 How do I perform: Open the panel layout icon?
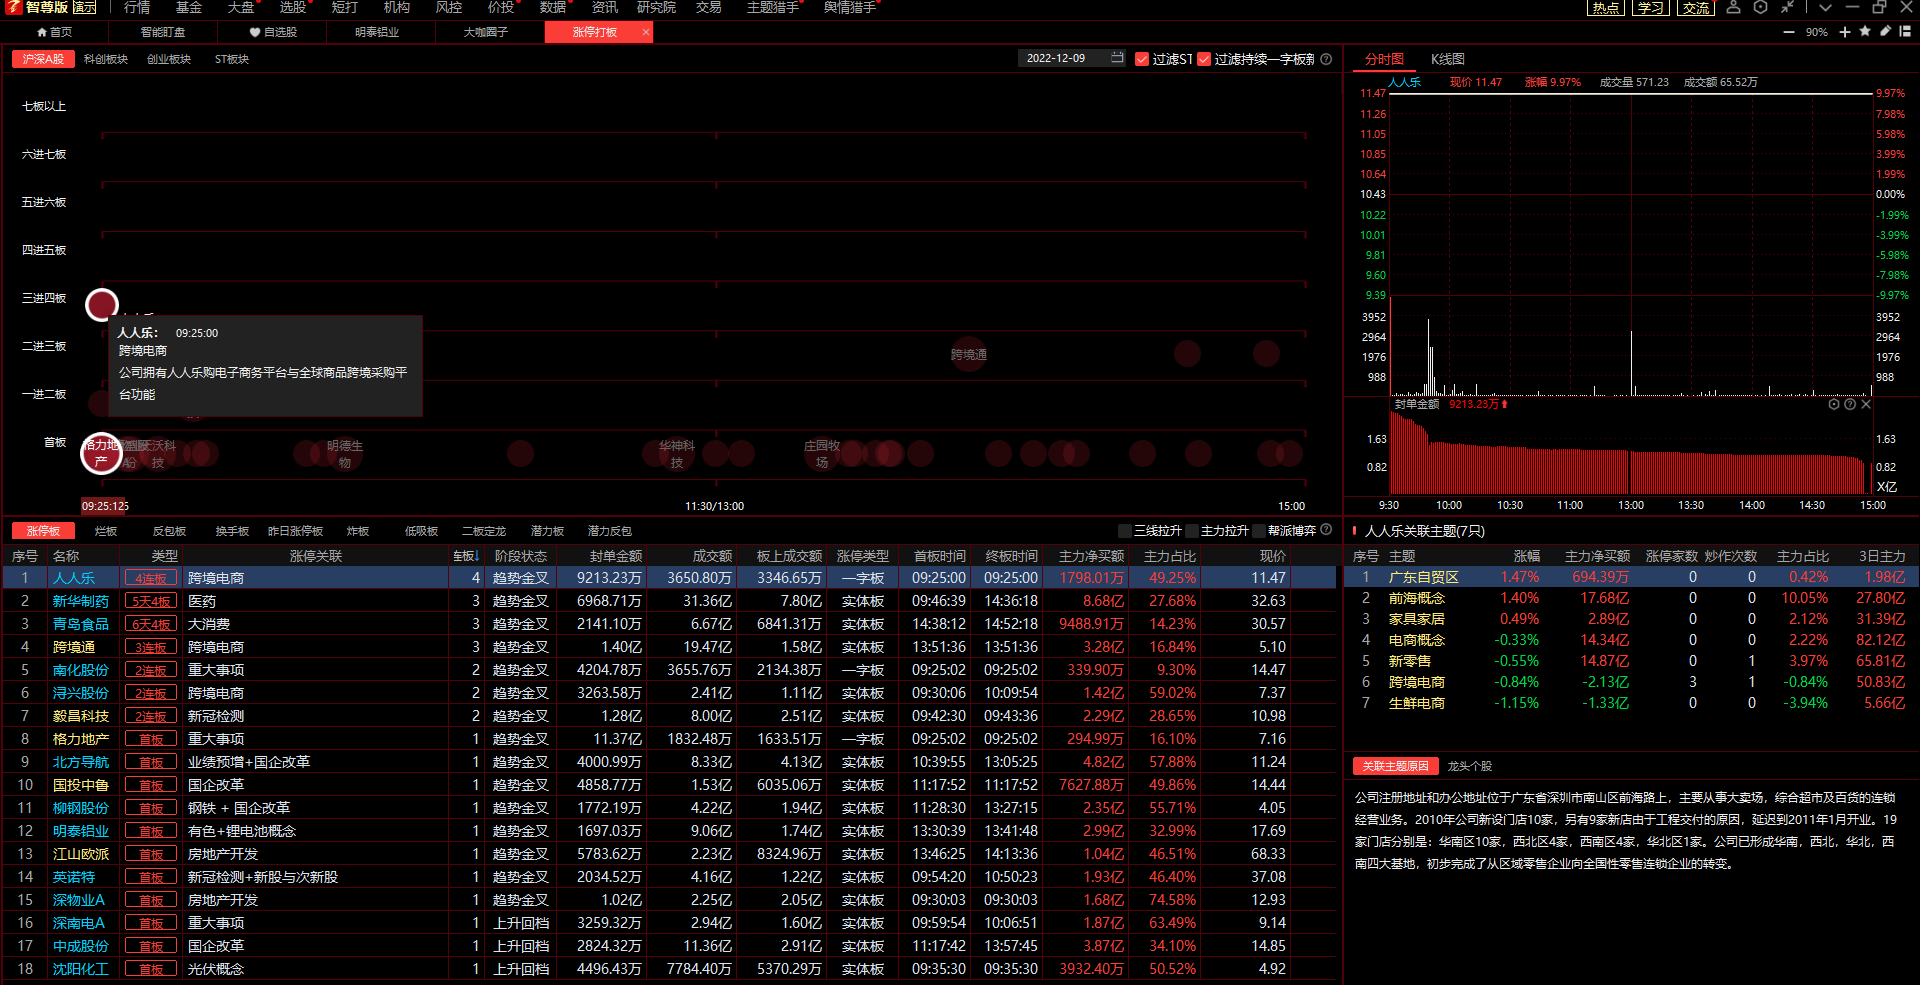pyautogui.click(x=1905, y=32)
